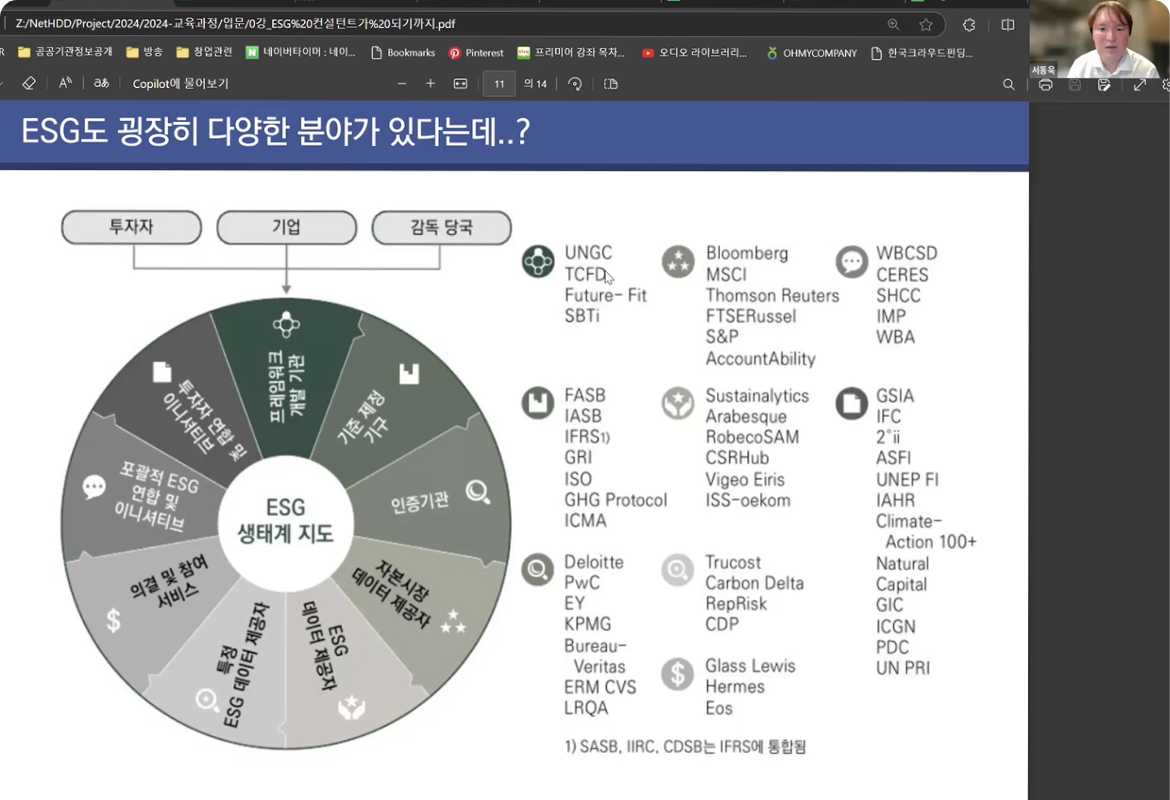Open the 공공기관정보공개 bookmark folder

point(65,52)
